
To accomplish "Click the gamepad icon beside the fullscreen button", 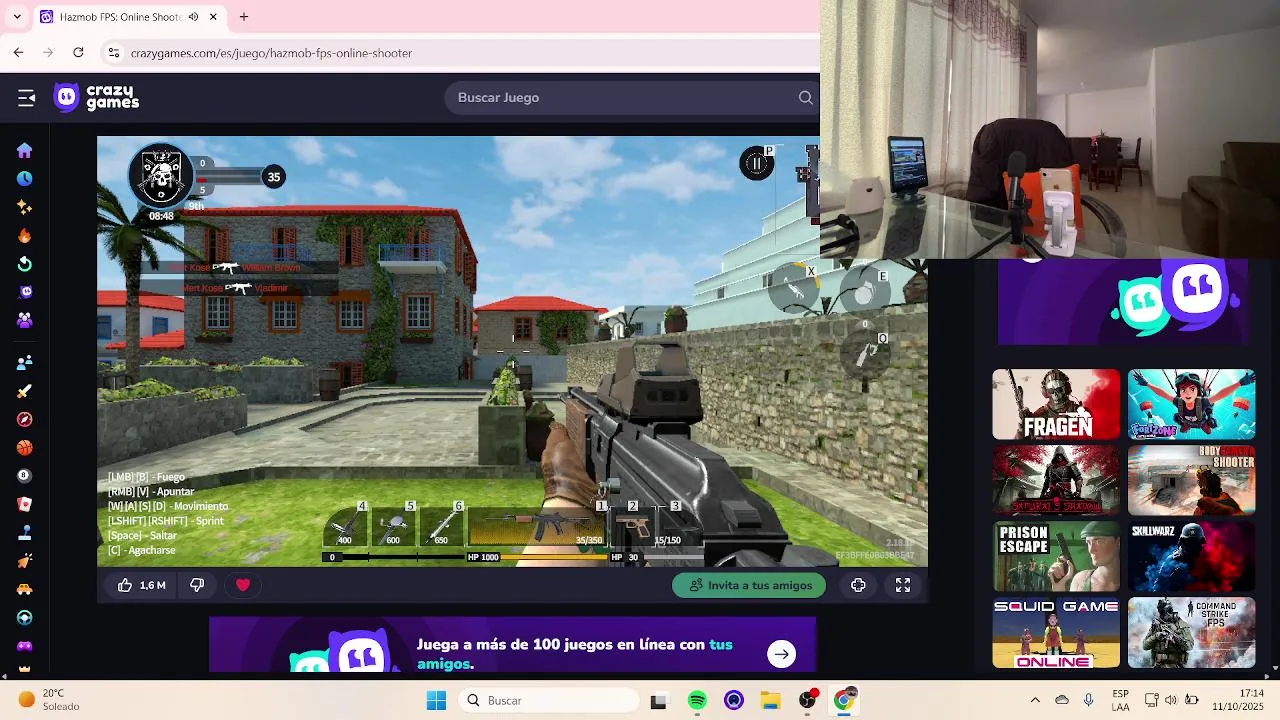I will 858,585.
